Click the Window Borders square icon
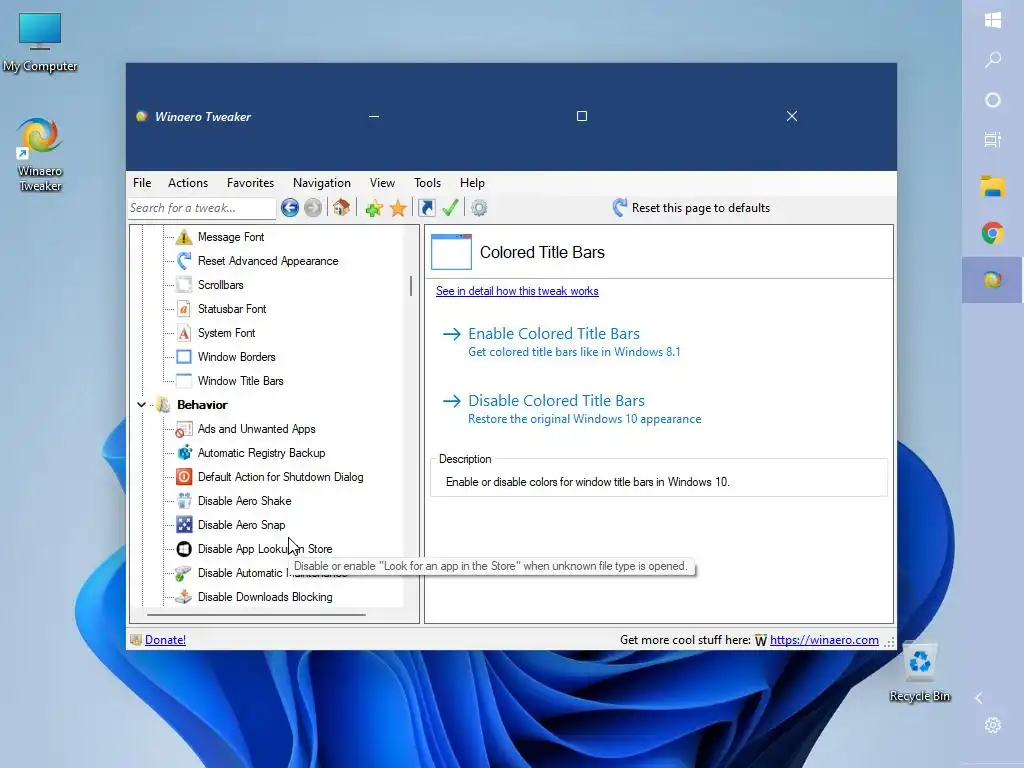 point(184,357)
